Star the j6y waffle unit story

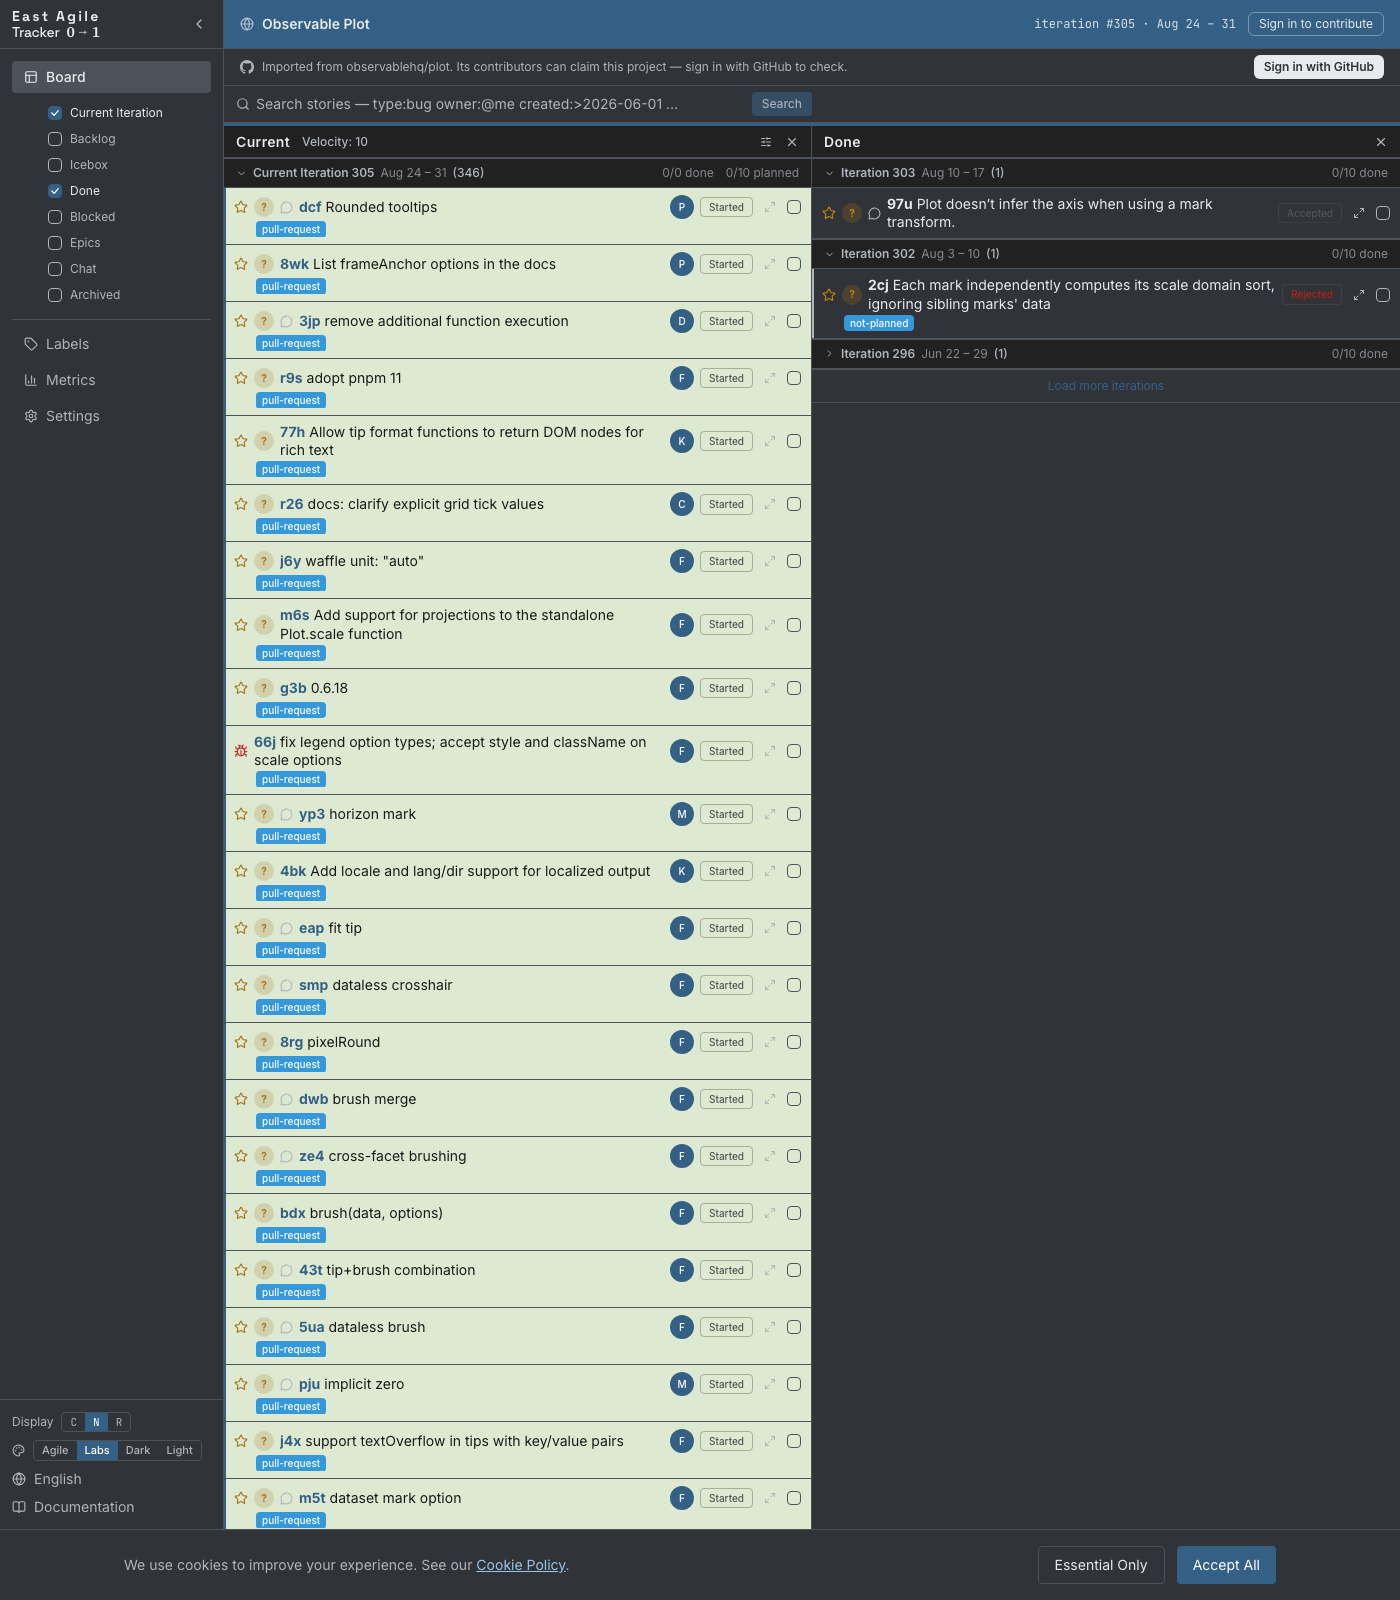[x=241, y=561]
